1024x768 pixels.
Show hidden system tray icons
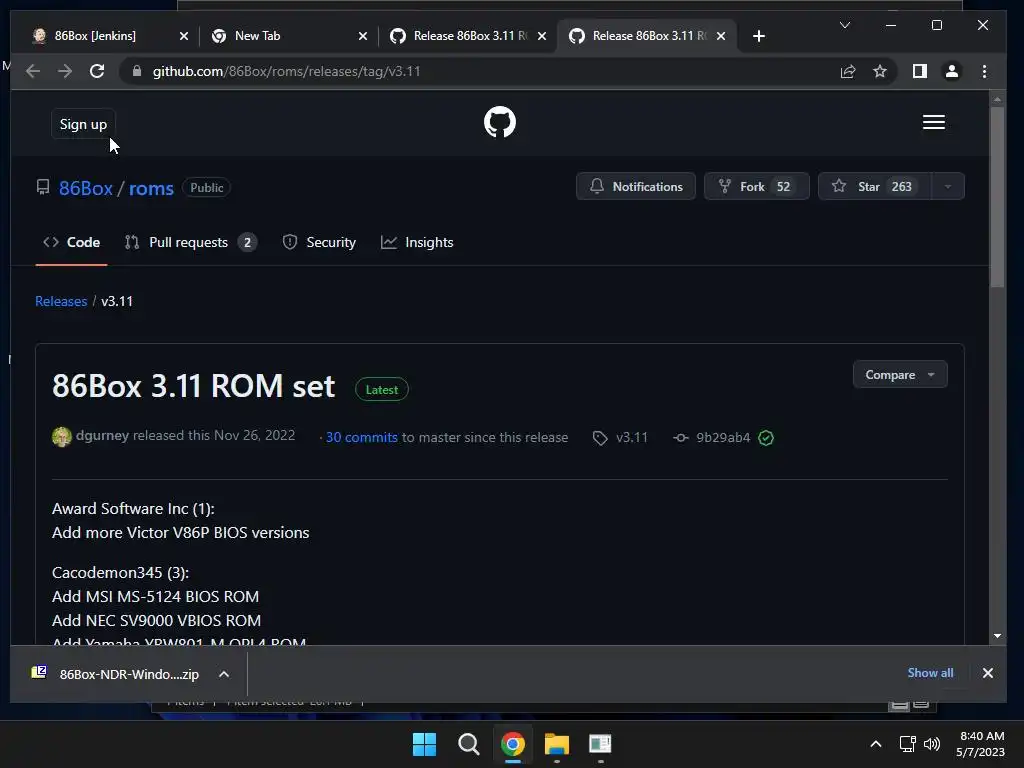tap(876, 744)
